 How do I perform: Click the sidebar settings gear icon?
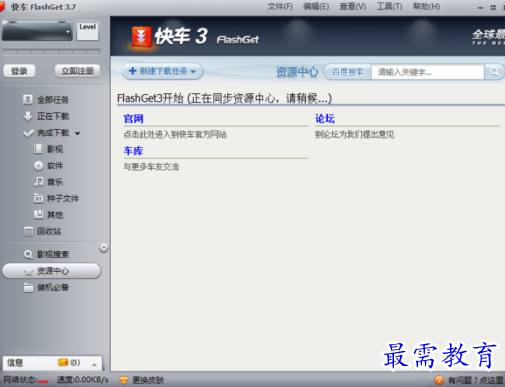[x=104, y=248]
